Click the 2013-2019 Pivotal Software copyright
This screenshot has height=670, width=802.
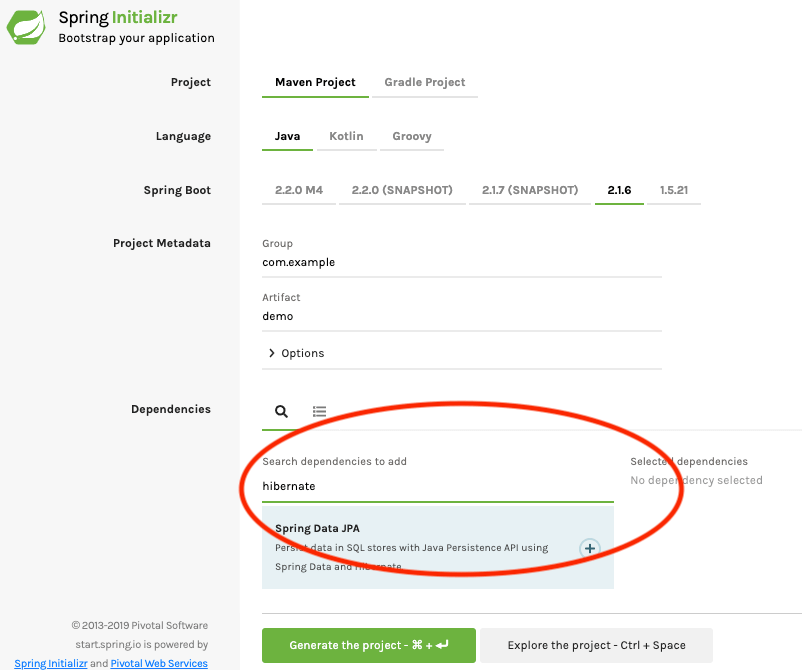140,626
